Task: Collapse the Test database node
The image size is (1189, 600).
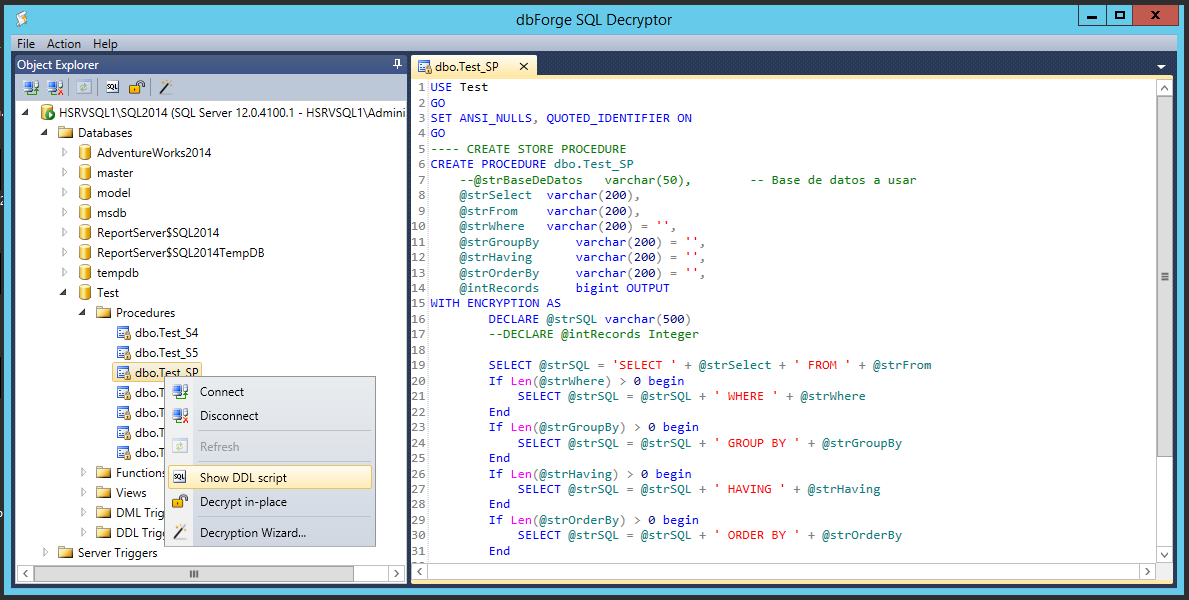Action: coord(65,292)
